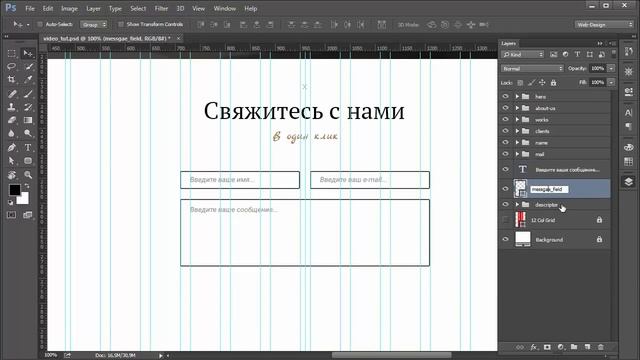Click the Background layer thumbnail
The width and height of the screenshot is (640, 360).
(523, 239)
